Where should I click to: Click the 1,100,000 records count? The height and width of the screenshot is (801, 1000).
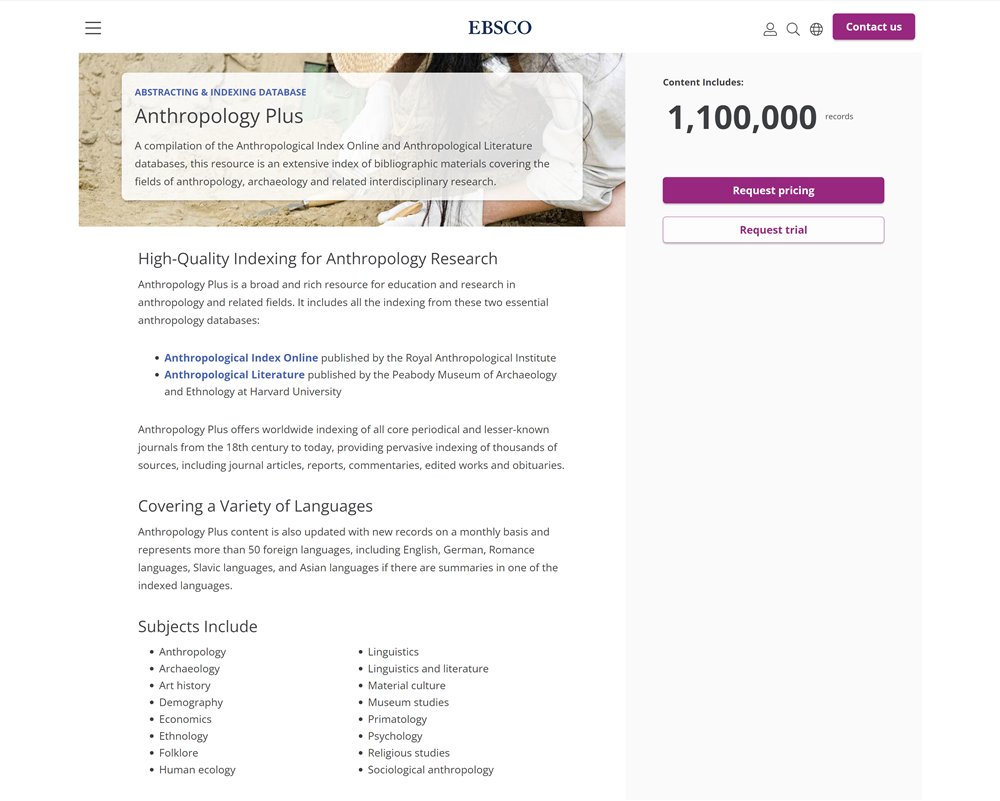[742, 118]
